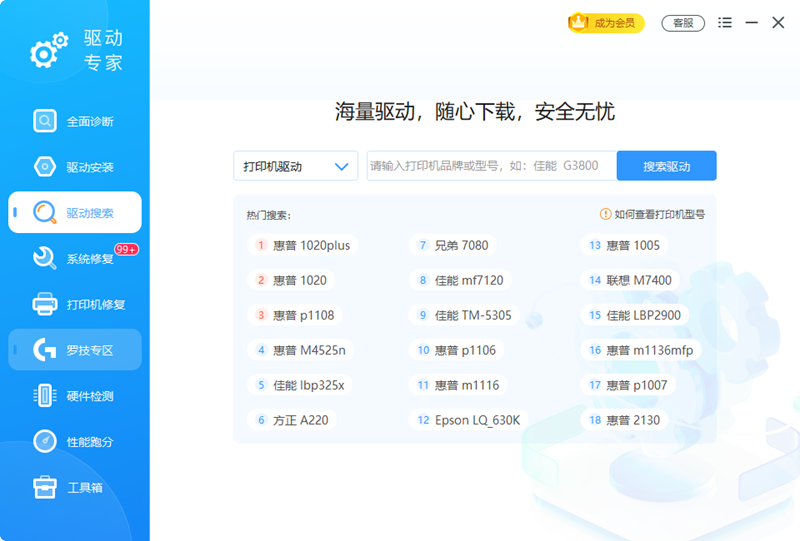Search hot item 佳能 mf7120
Viewport: 800px width, 541px height.
click(x=460, y=280)
